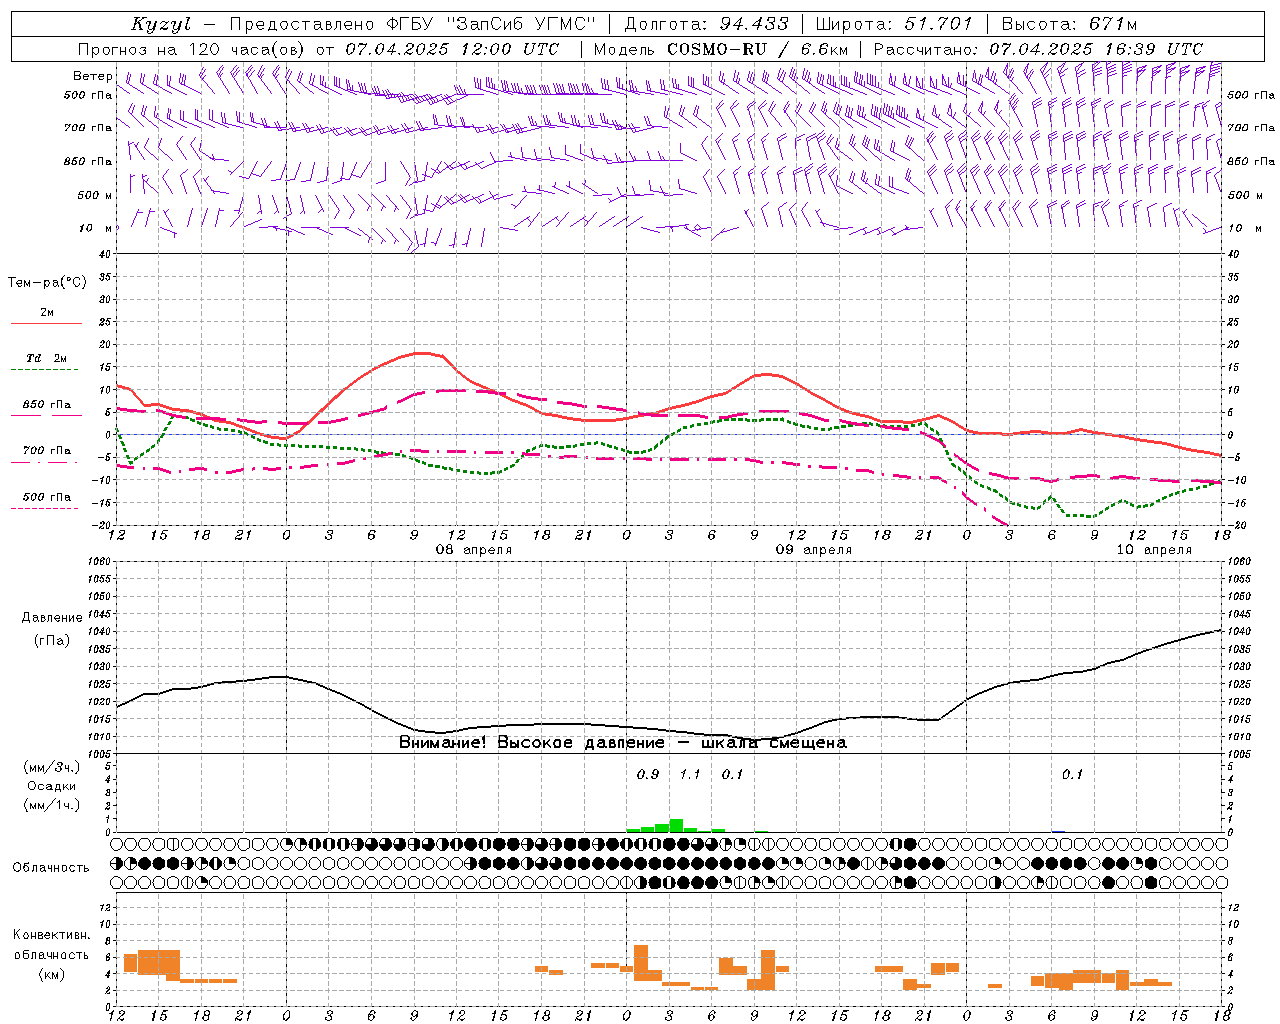Select the '(мм/3ч.)' precipitation unit label
Screen dimensions: 1280x1024
point(51,767)
